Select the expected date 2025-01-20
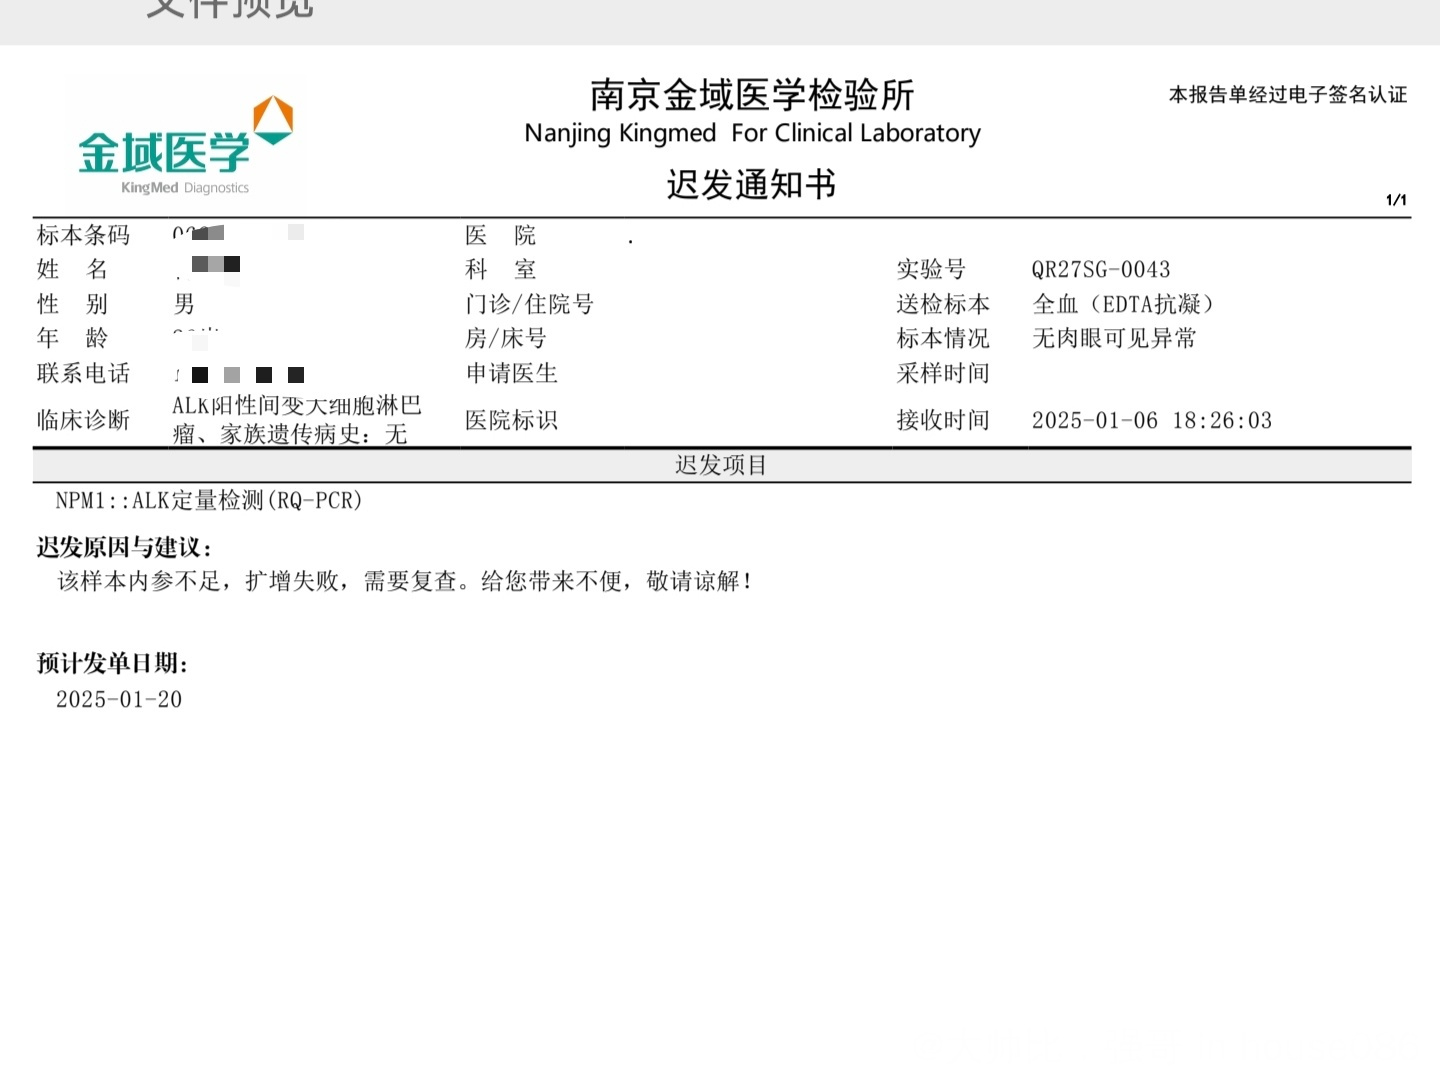The height and width of the screenshot is (1086, 1440). point(119,700)
